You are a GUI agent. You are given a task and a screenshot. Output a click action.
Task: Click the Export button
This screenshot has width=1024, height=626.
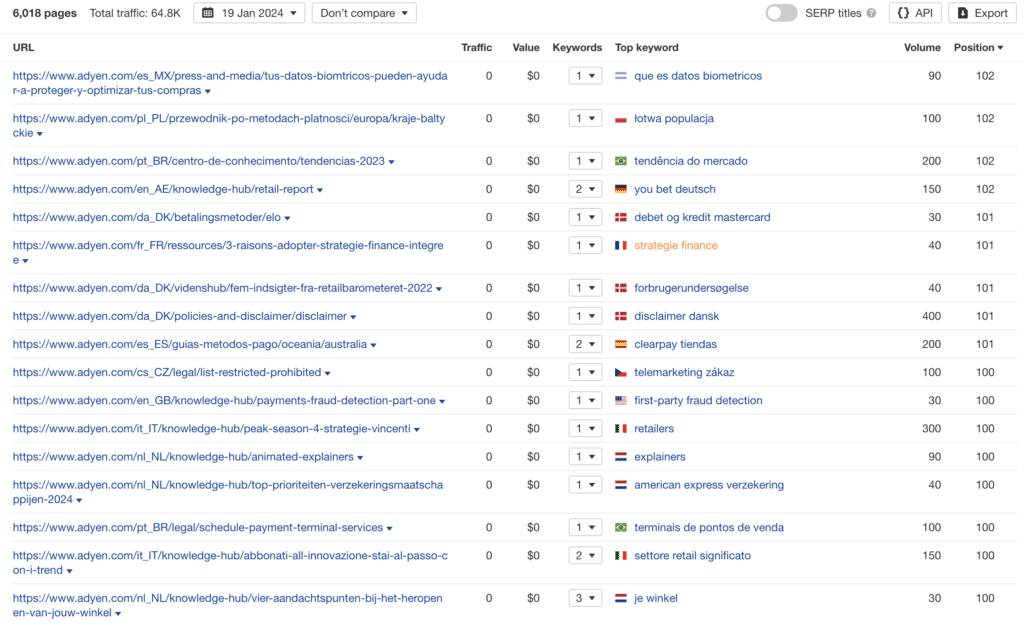982,13
